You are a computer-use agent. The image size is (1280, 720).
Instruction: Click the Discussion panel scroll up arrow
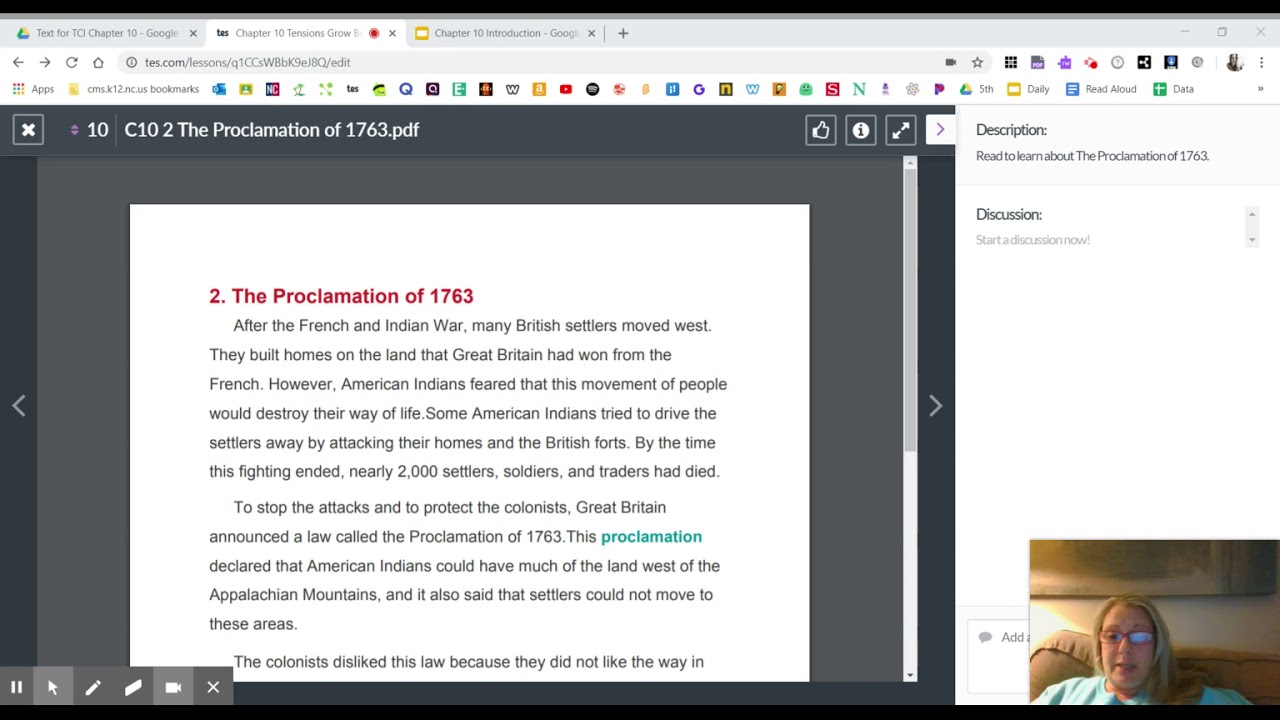[x=1252, y=214]
